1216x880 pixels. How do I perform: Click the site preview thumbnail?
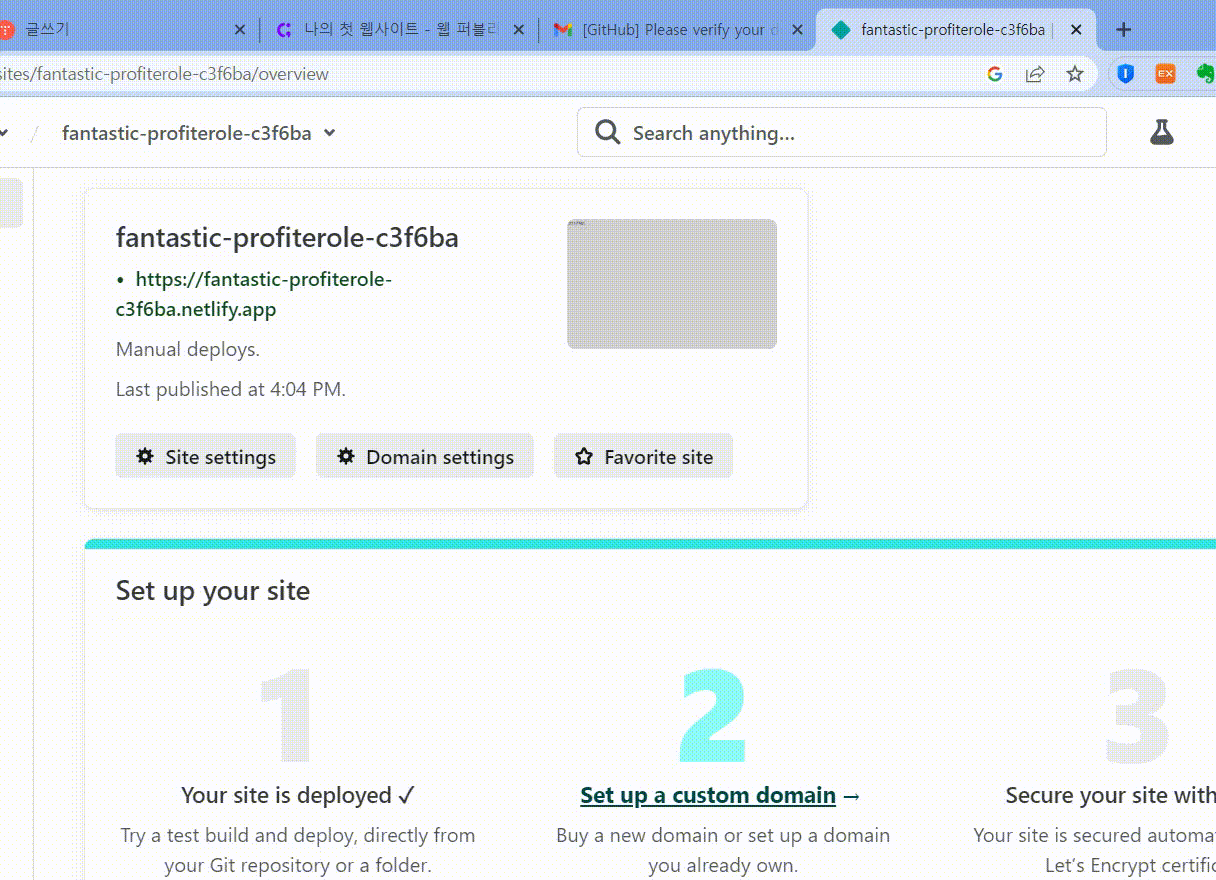pos(672,284)
